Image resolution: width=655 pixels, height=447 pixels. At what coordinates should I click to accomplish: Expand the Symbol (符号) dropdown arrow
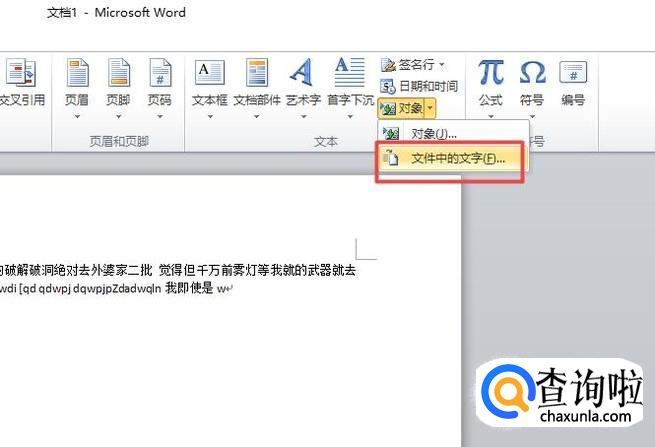pos(532,117)
